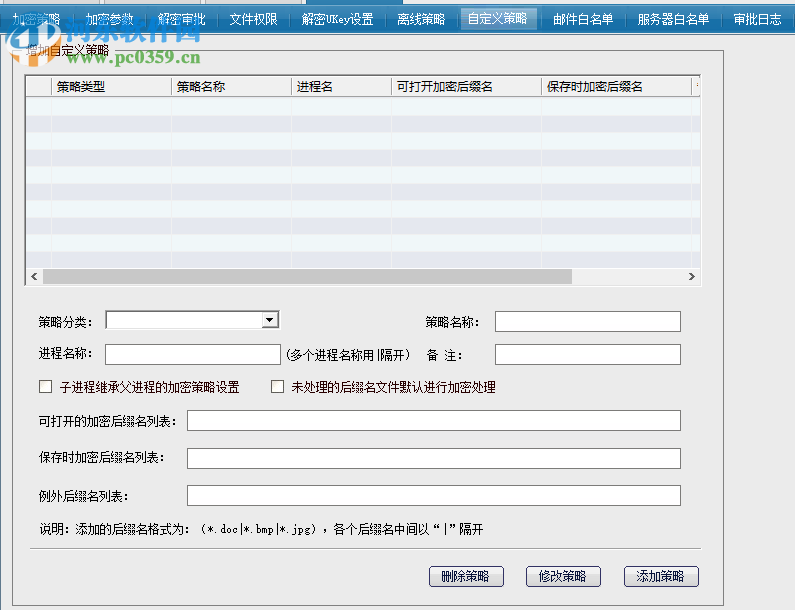Click the 修改策略 button
795x610 pixels.
coord(563,577)
